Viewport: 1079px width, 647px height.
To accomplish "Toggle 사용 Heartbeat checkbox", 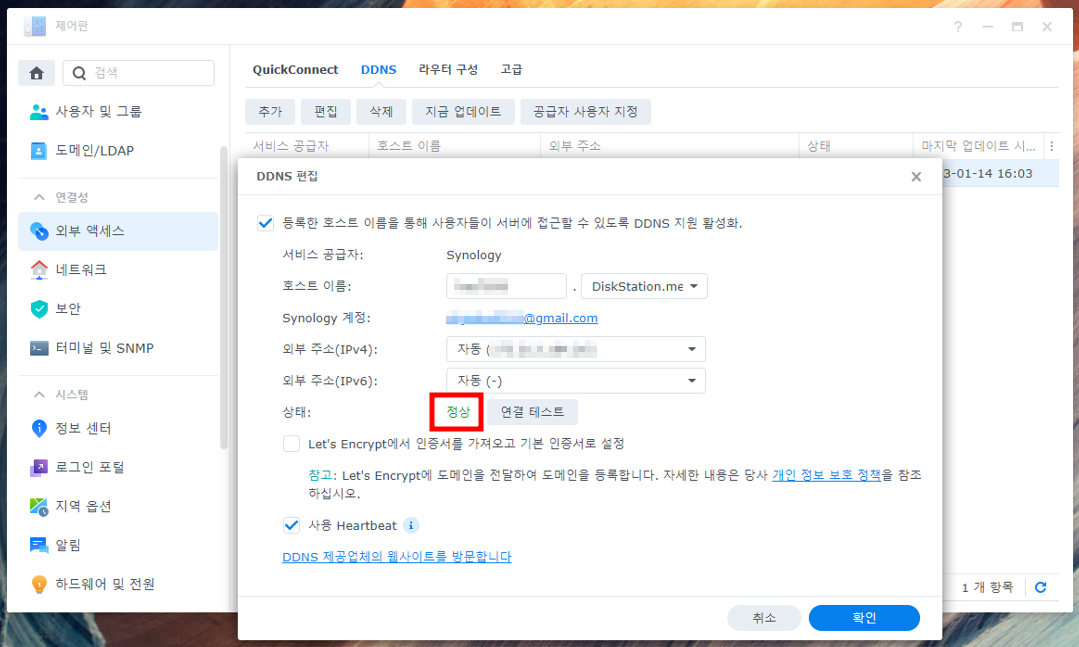I will [x=292, y=525].
